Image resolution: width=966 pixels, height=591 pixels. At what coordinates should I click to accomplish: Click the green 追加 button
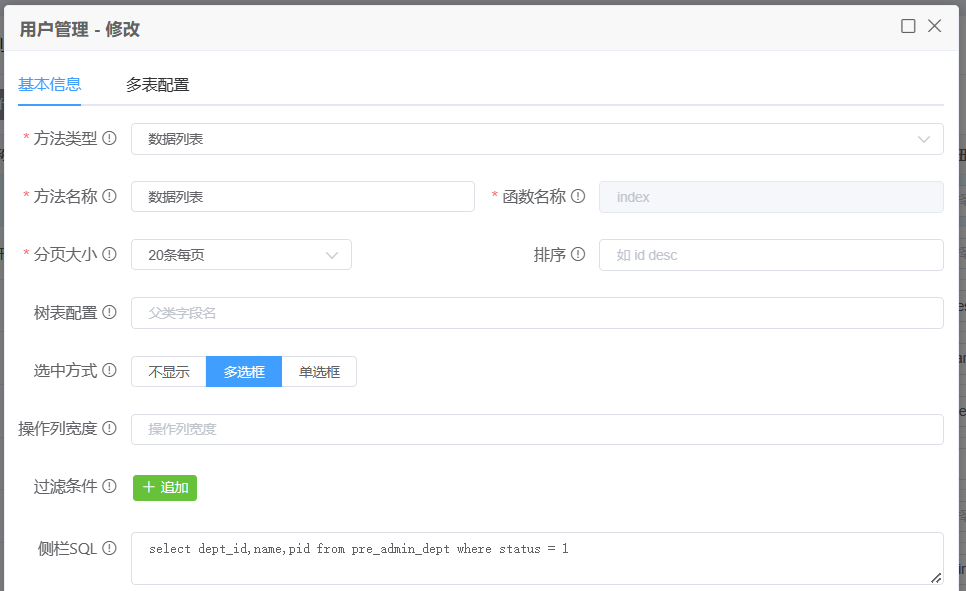[x=165, y=488]
